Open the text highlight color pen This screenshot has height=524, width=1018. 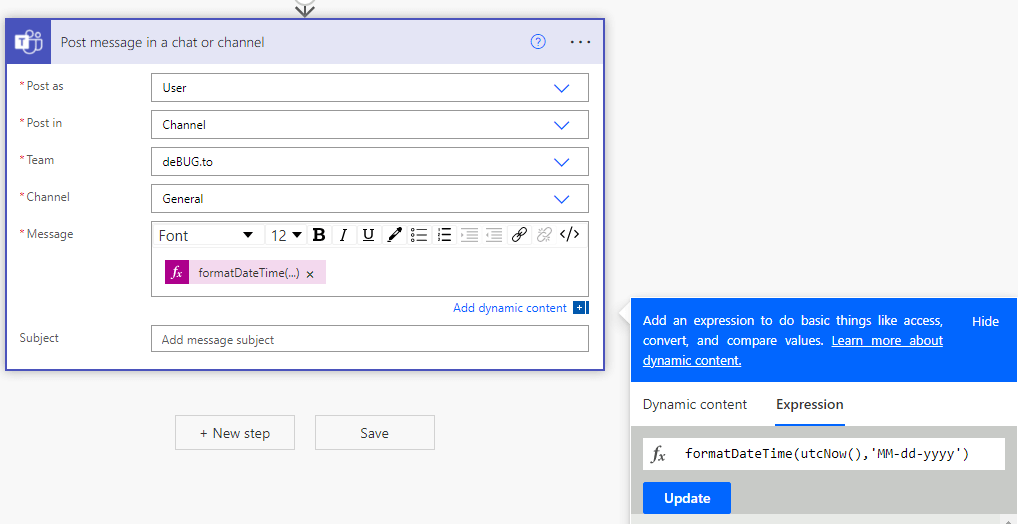(394, 235)
